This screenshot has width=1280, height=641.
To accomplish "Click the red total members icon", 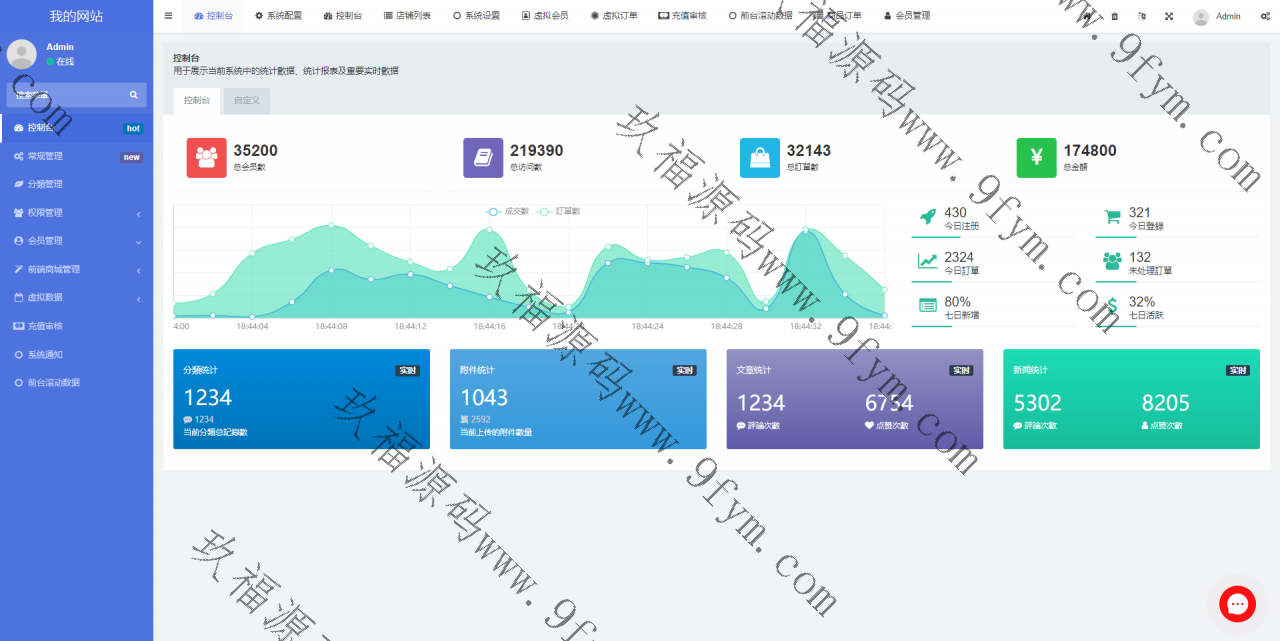I will pos(207,158).
